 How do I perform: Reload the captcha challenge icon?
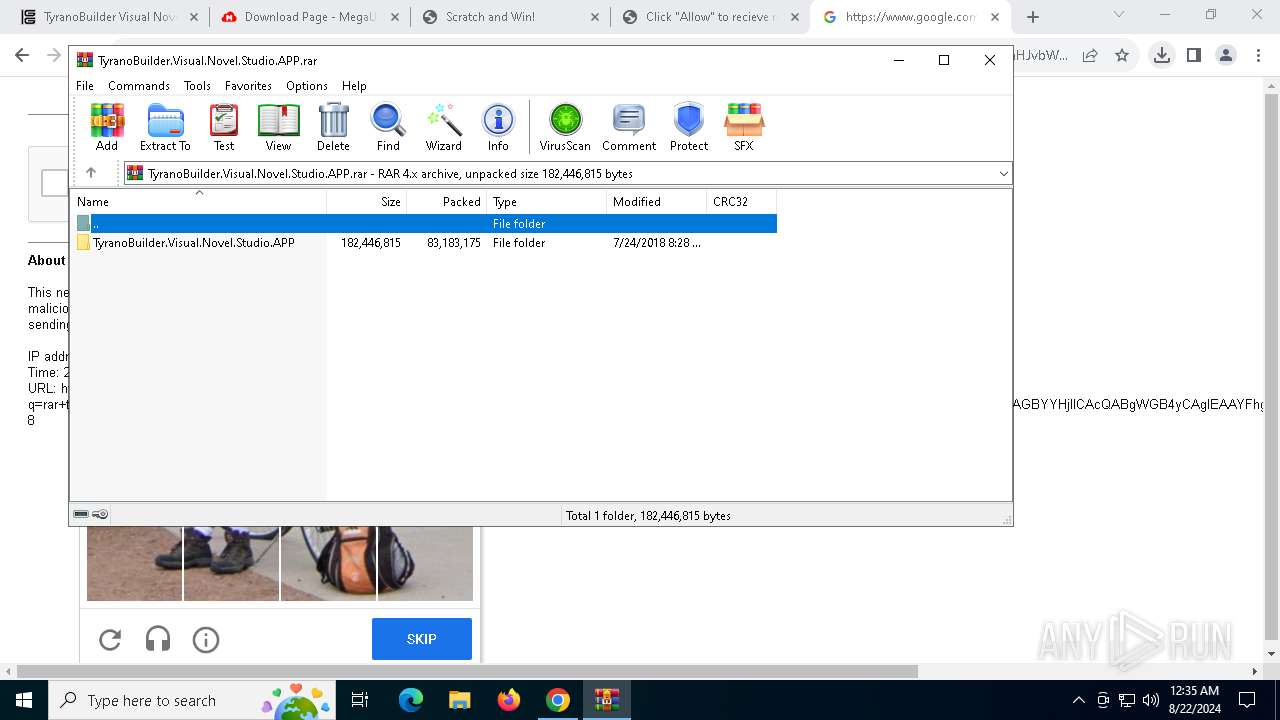click(110, 639)
